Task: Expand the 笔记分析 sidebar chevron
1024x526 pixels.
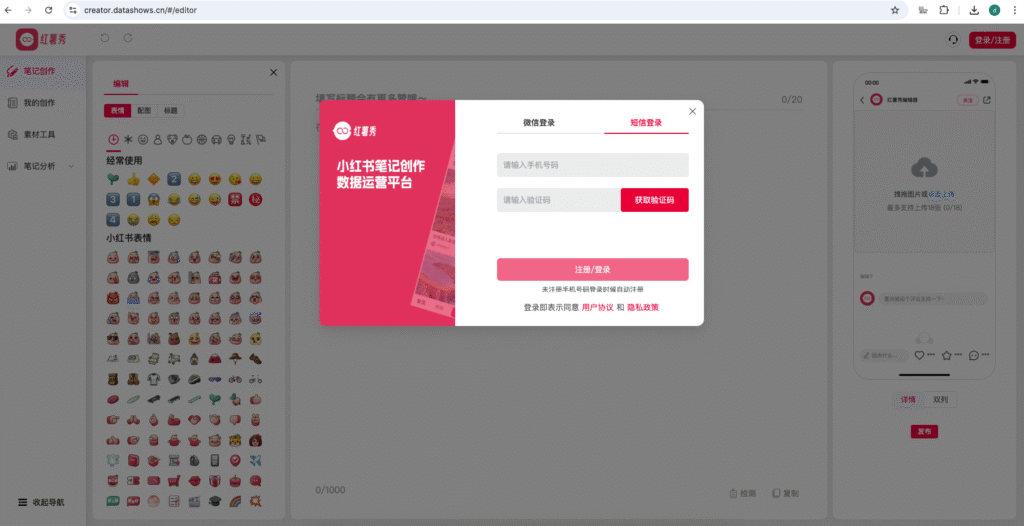Action: (71, 166)
